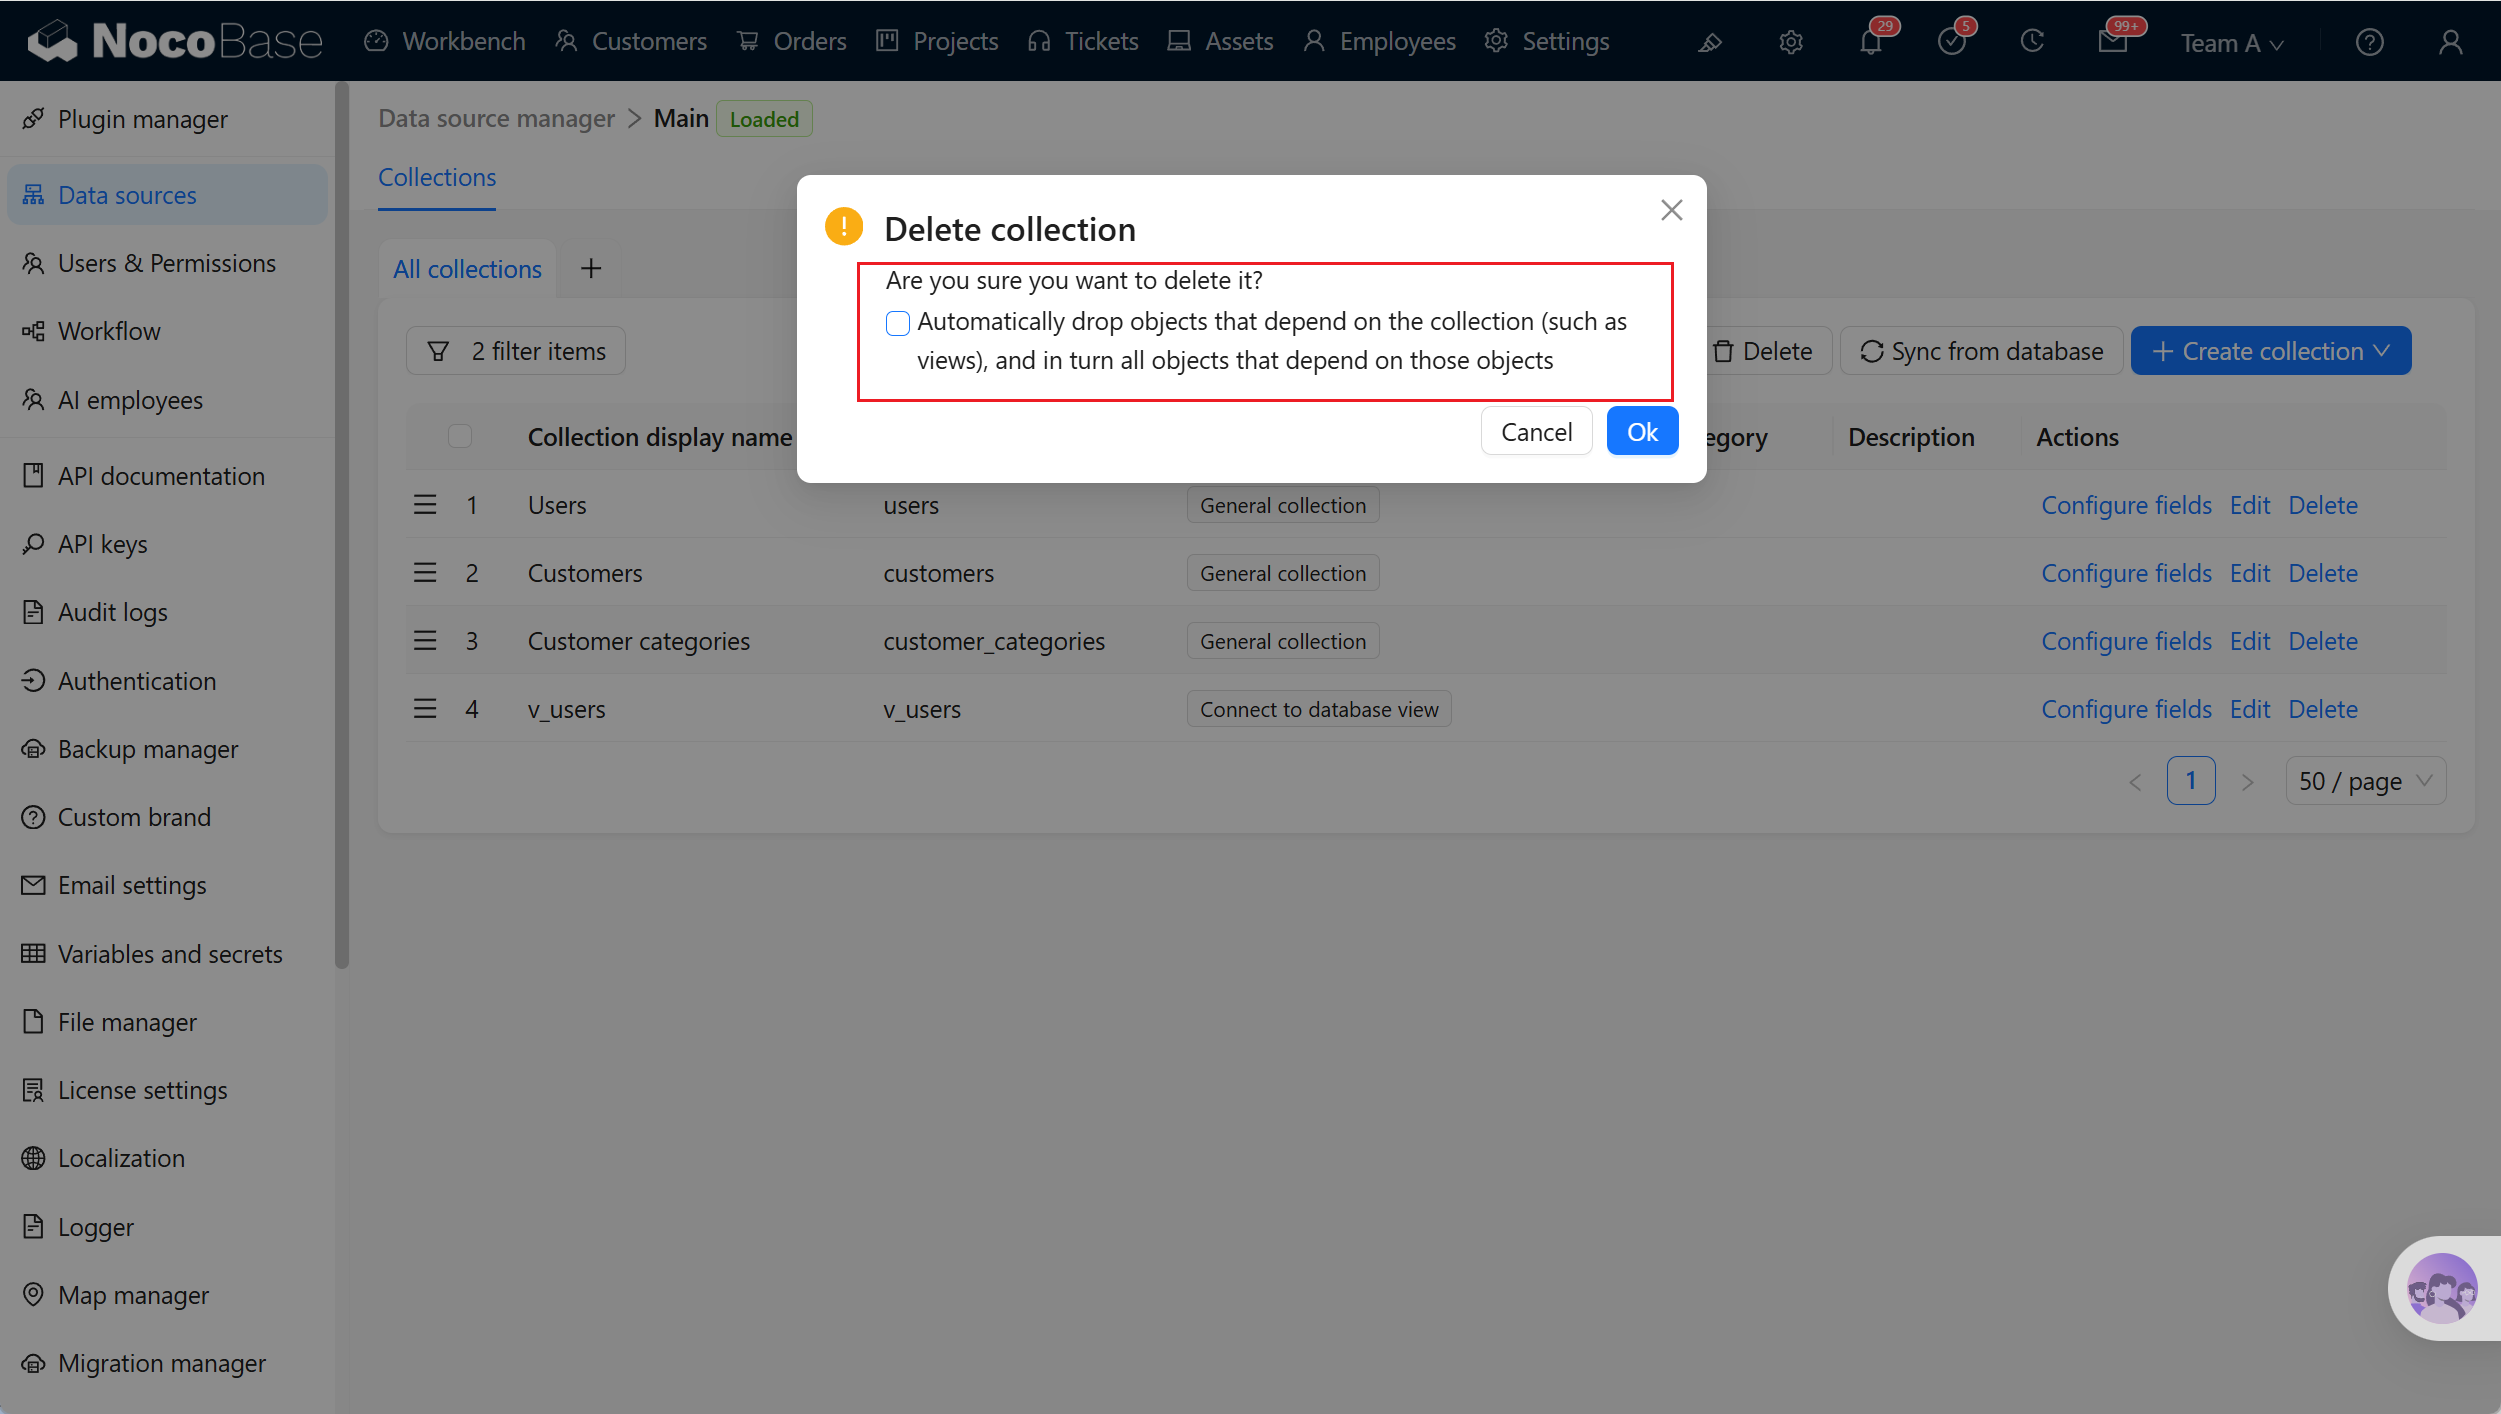Viewport: 2501px width, 1414px height.
Task: Go to Employees top menu
Action: tap(1379, 41)
